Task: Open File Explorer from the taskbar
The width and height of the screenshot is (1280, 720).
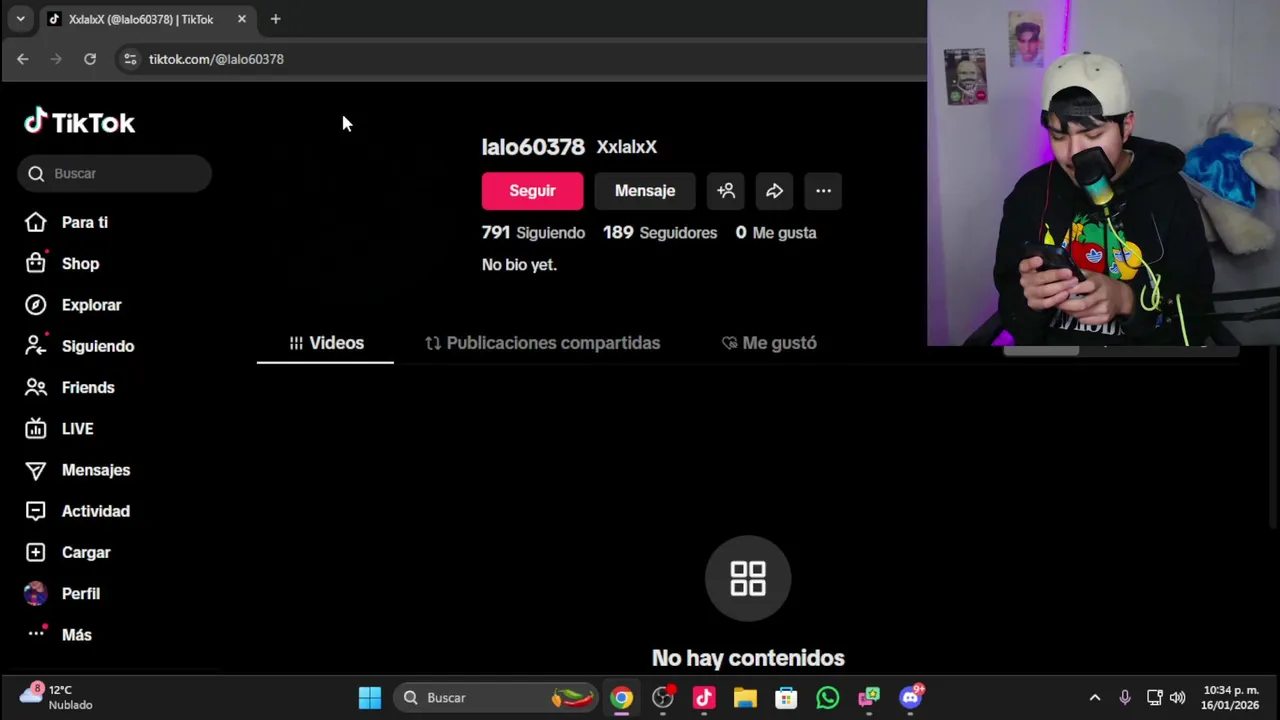Action: coord(745,698)
